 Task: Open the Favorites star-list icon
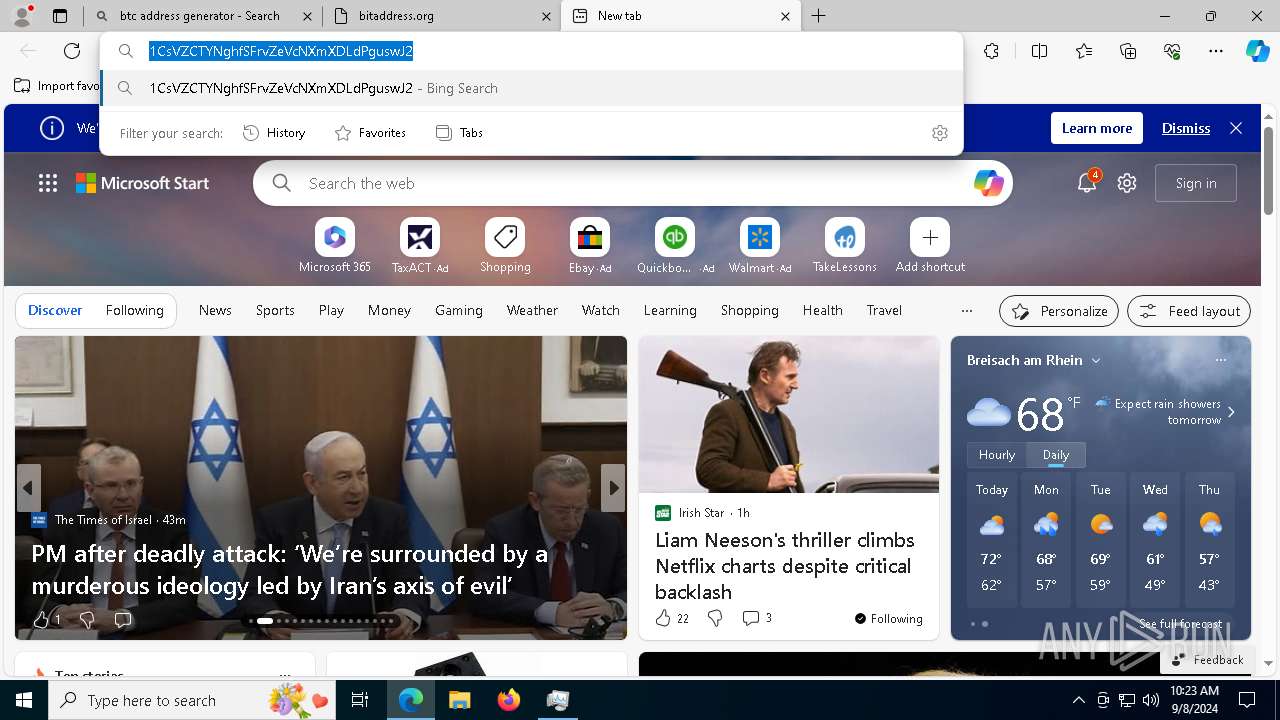(x=1084, y=51)
